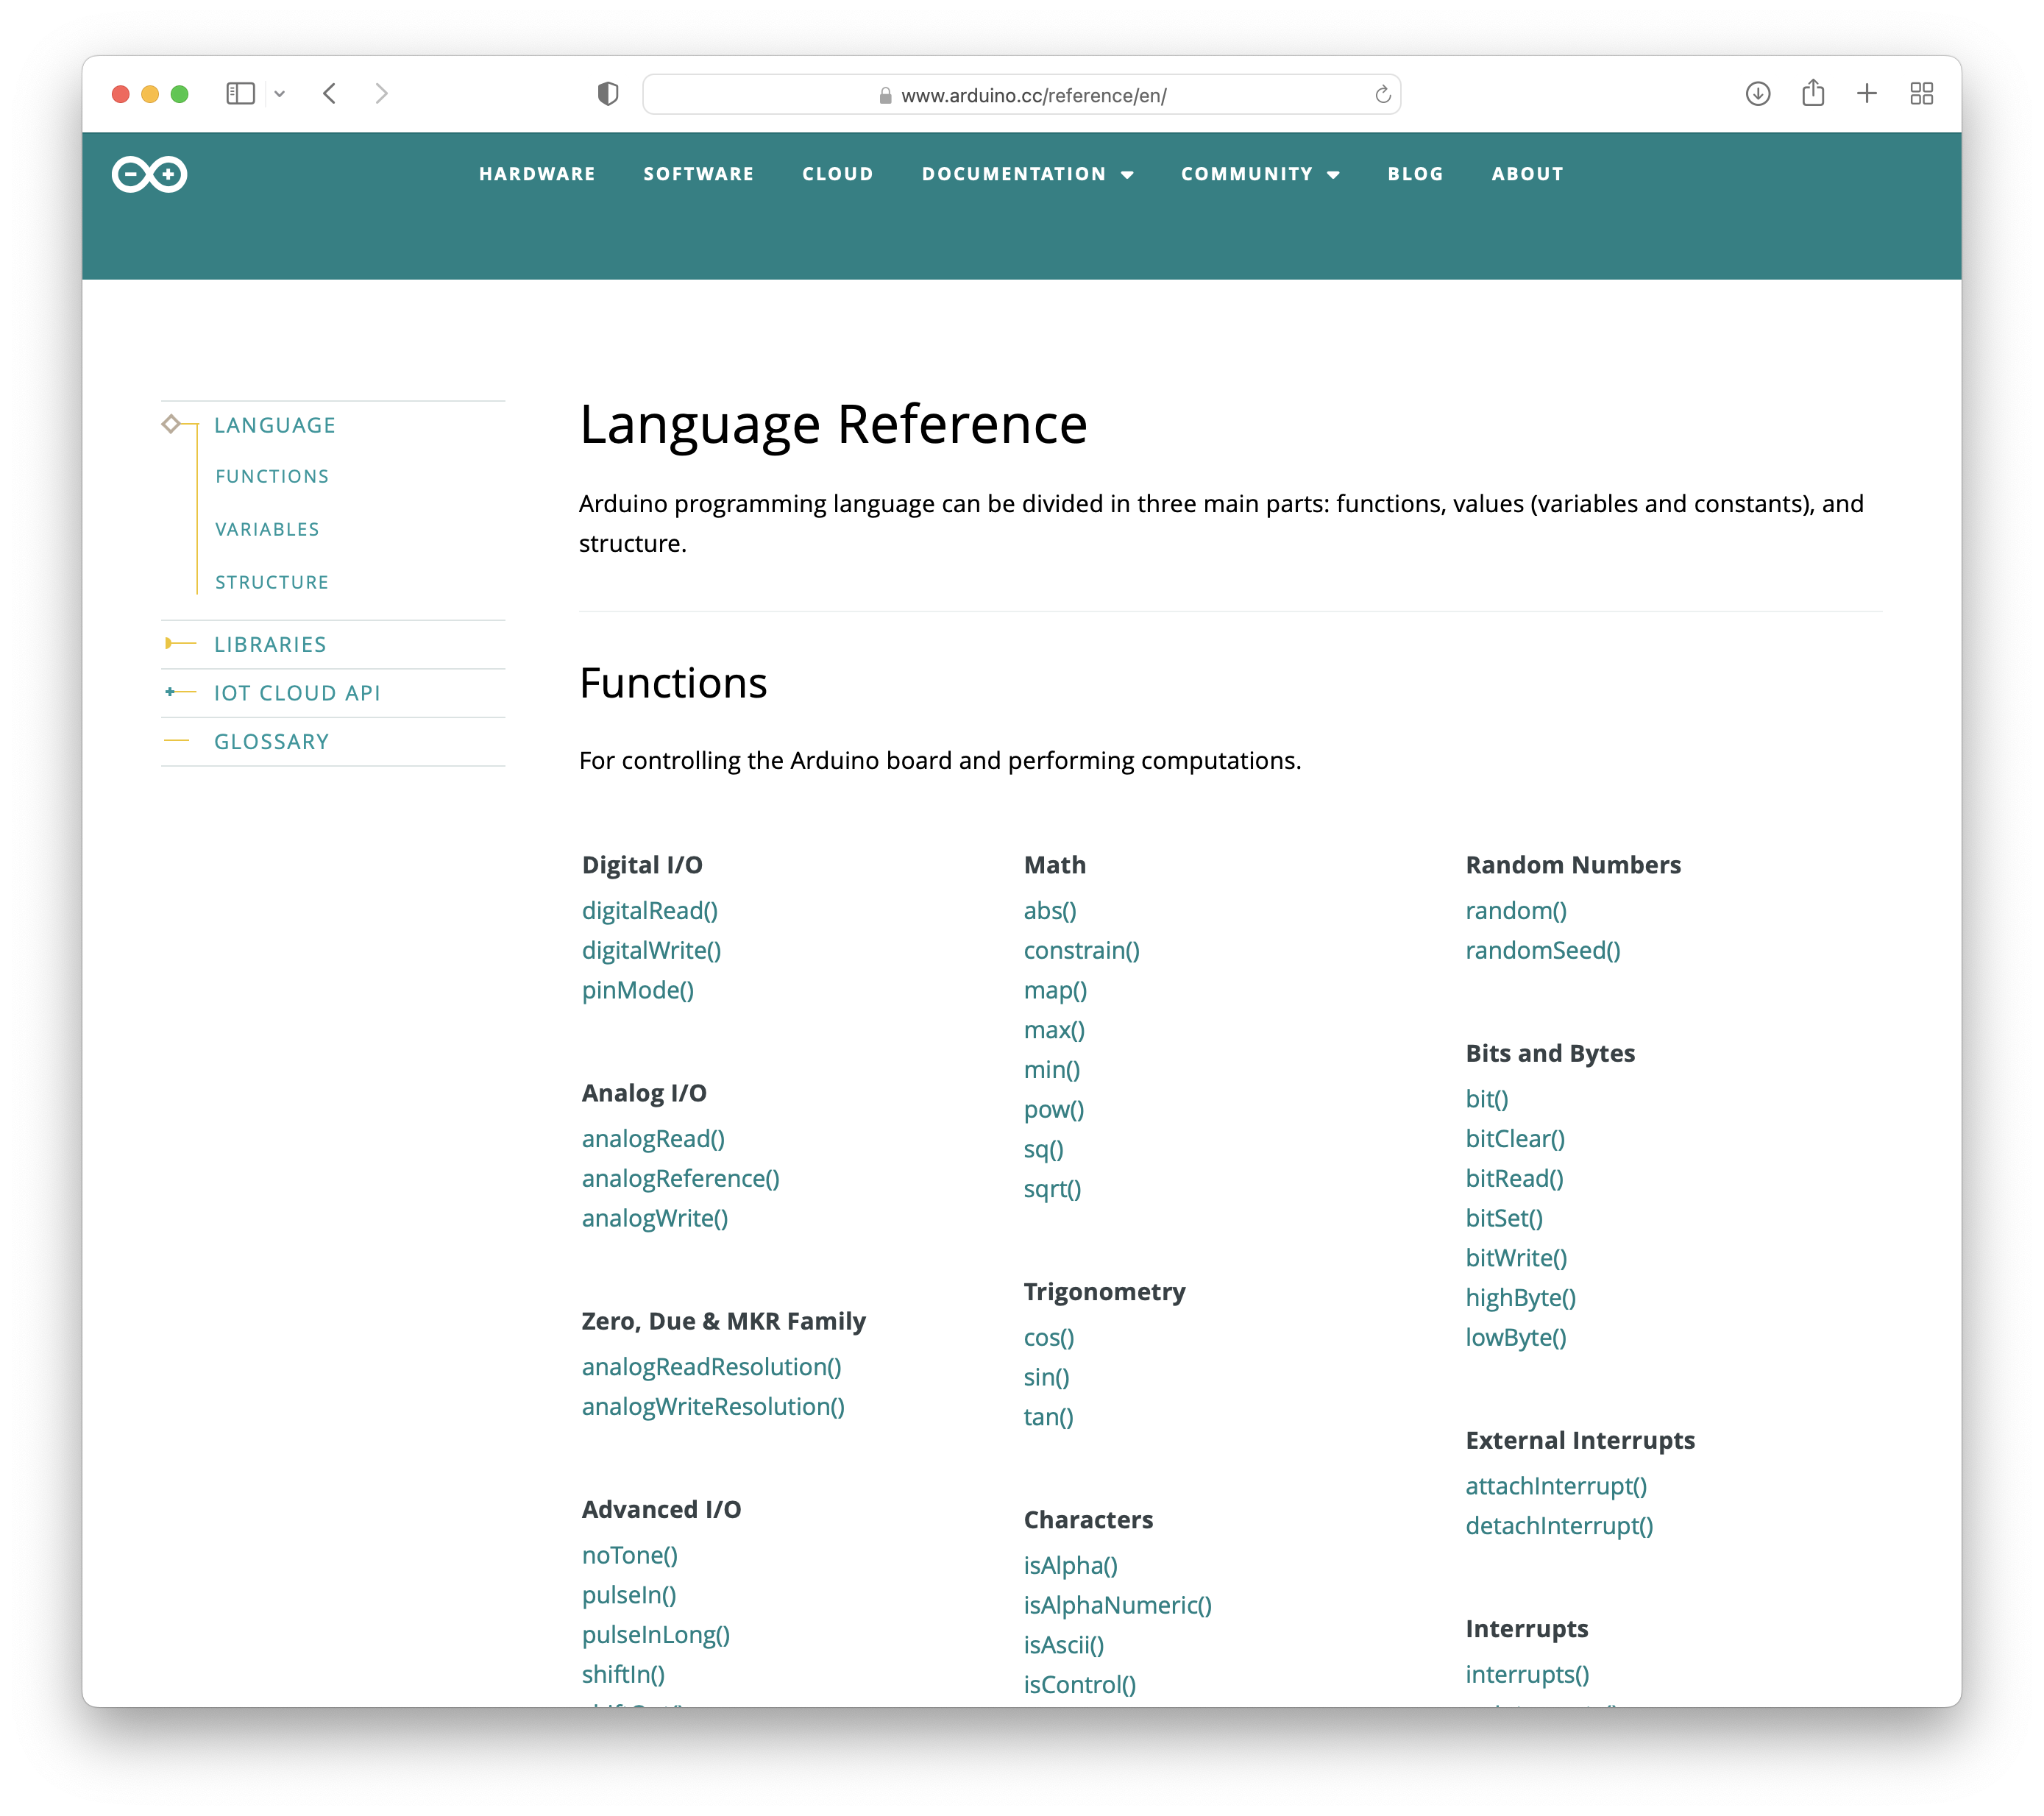Open the constrain() link
2044x1816 pixels.
(x=1082, y=950)
